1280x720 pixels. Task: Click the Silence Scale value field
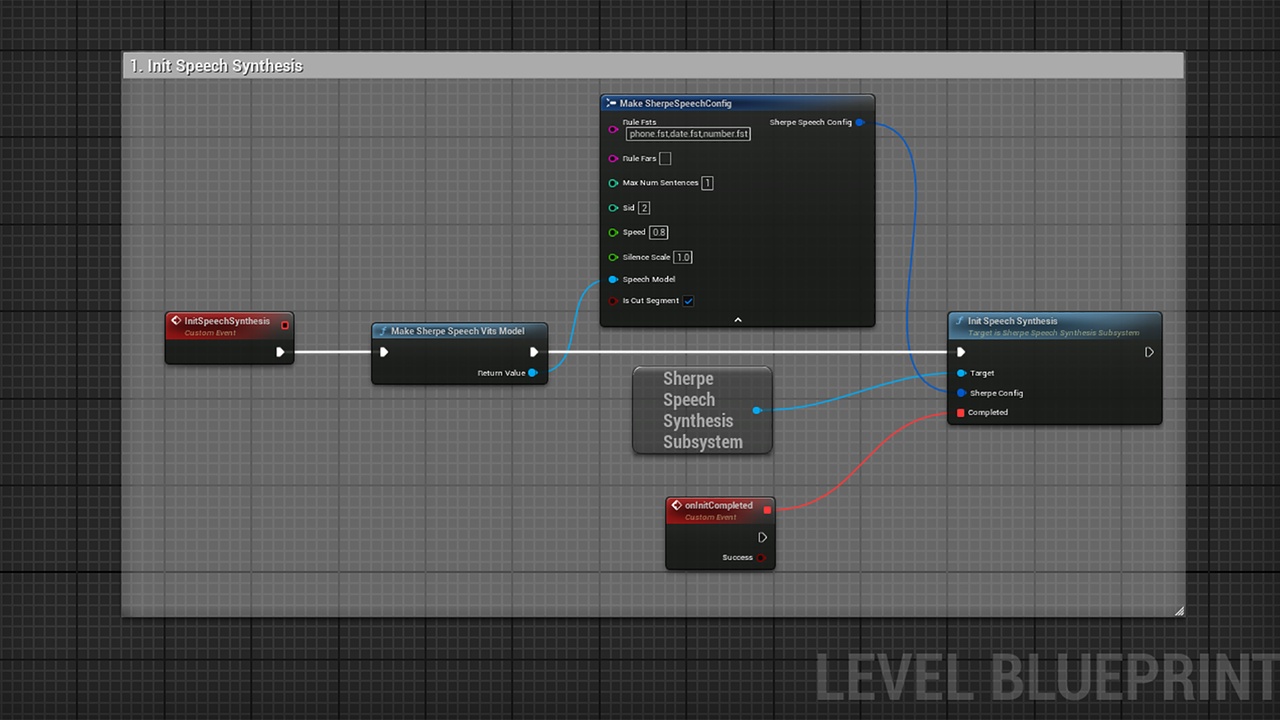pos(683,257)
